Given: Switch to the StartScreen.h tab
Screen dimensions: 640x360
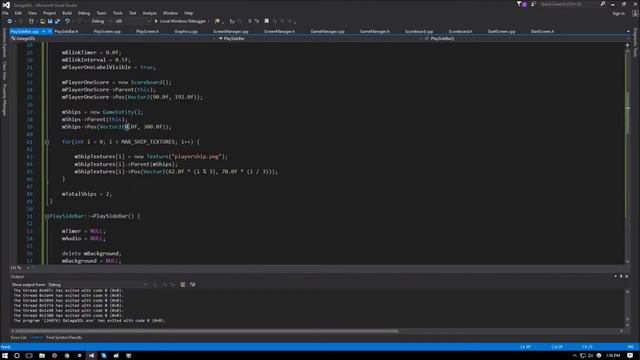Looking at the screenshot, I should tap(542, 31).
